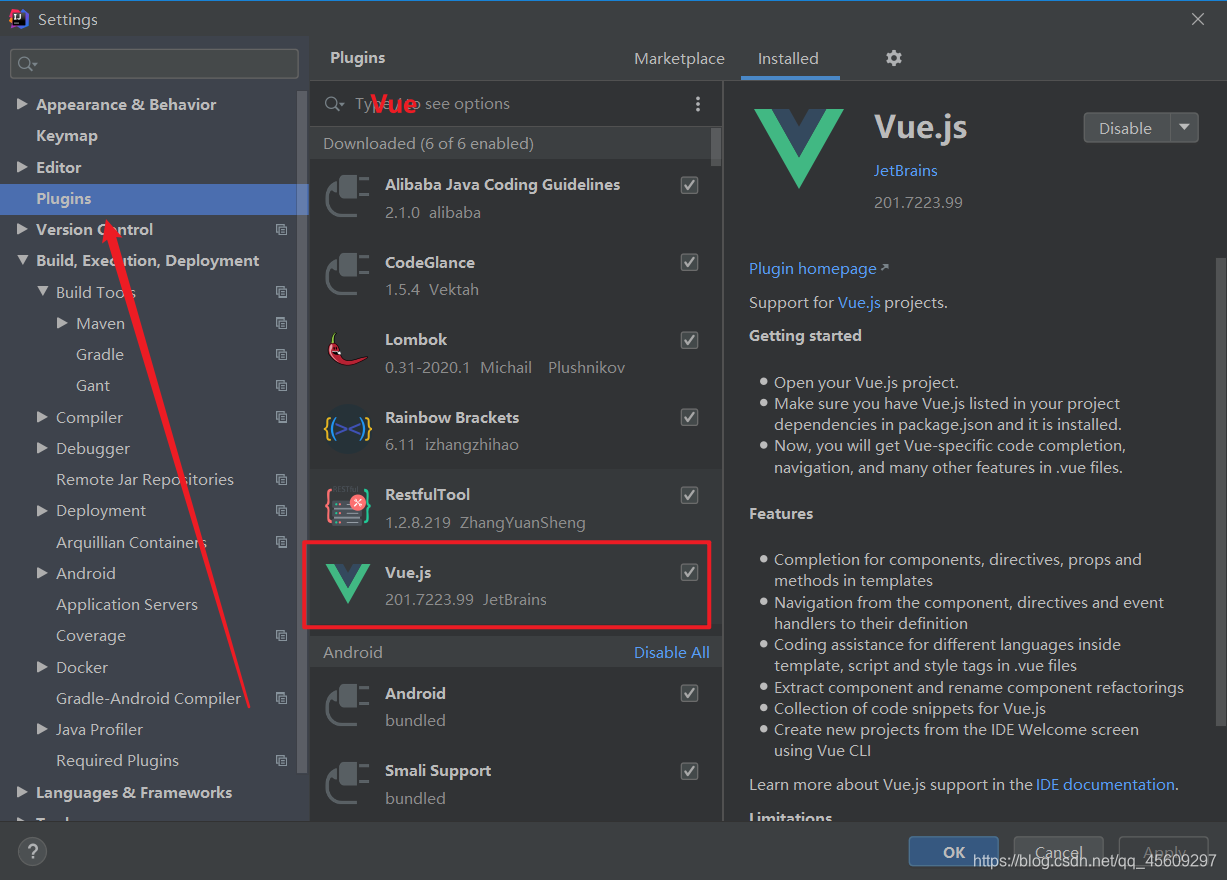
Task: Open the help question mark button
Action: tap(32, 852)
